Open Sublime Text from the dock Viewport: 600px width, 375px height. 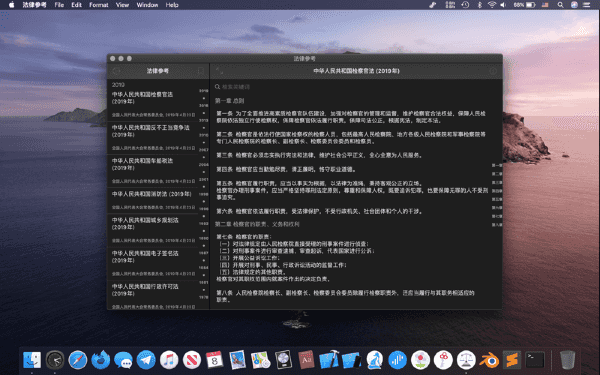[512, 360]
